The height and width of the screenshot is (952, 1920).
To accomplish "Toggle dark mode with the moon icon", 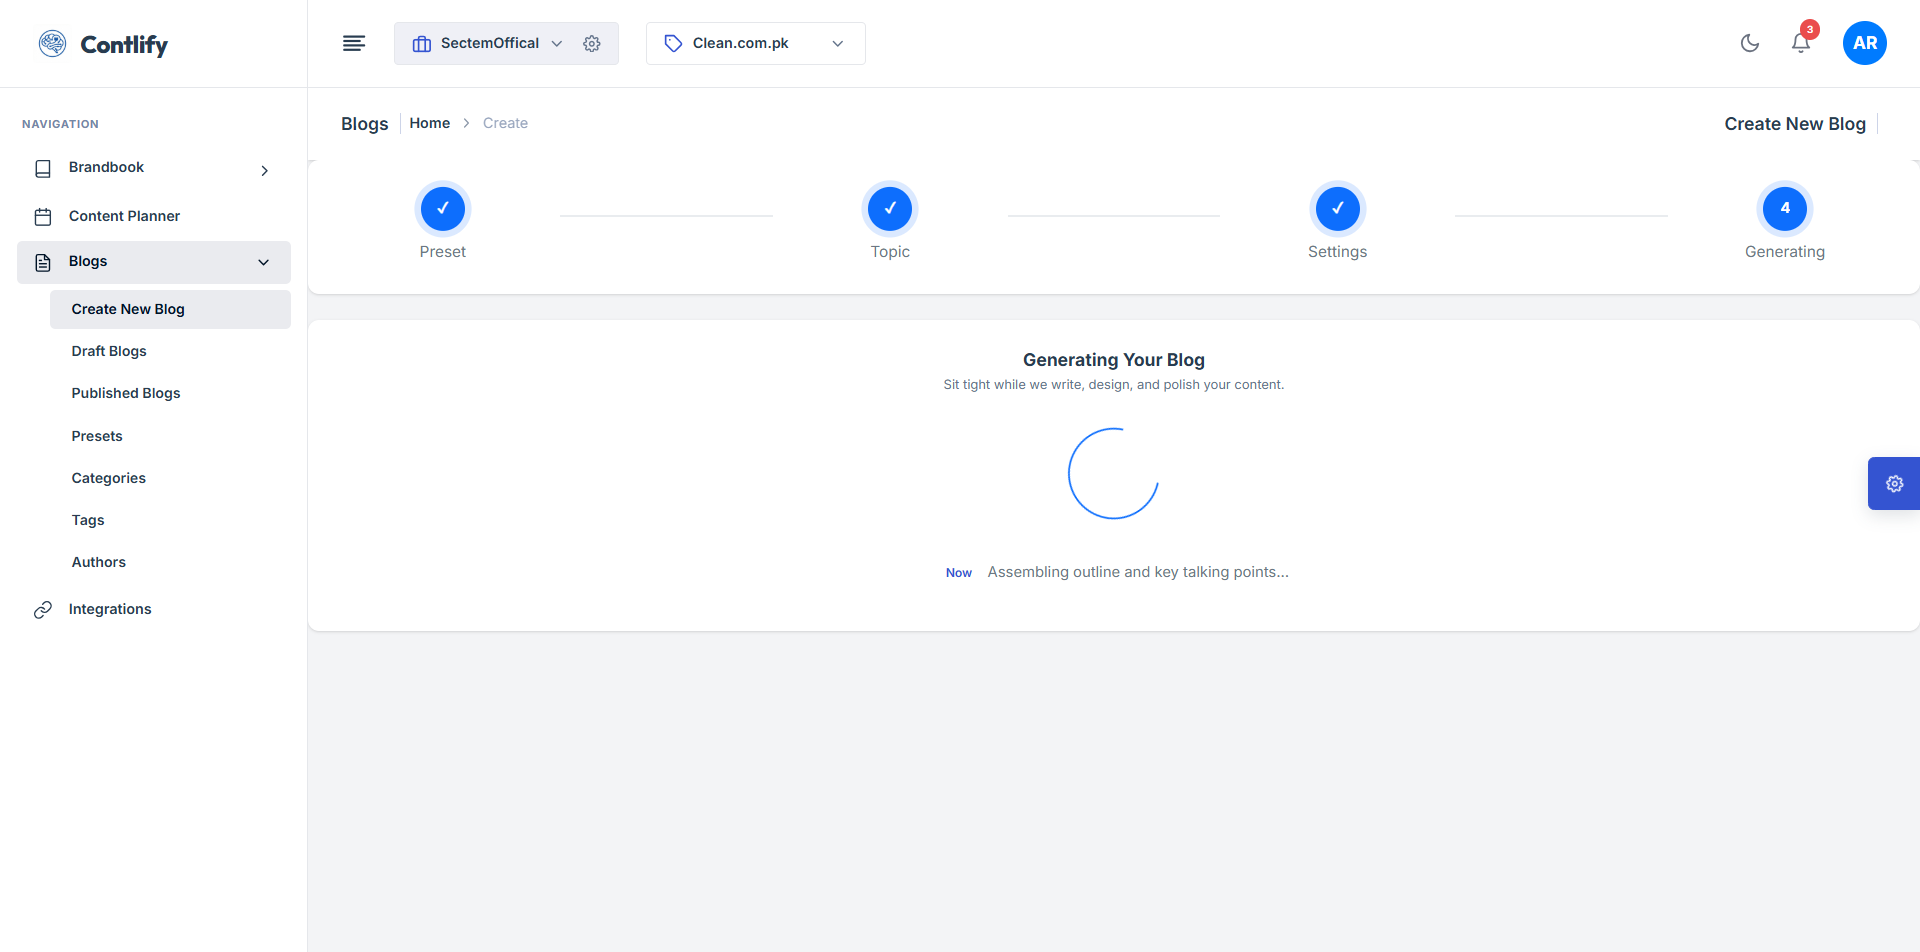I will click(x=1749, y=43).
